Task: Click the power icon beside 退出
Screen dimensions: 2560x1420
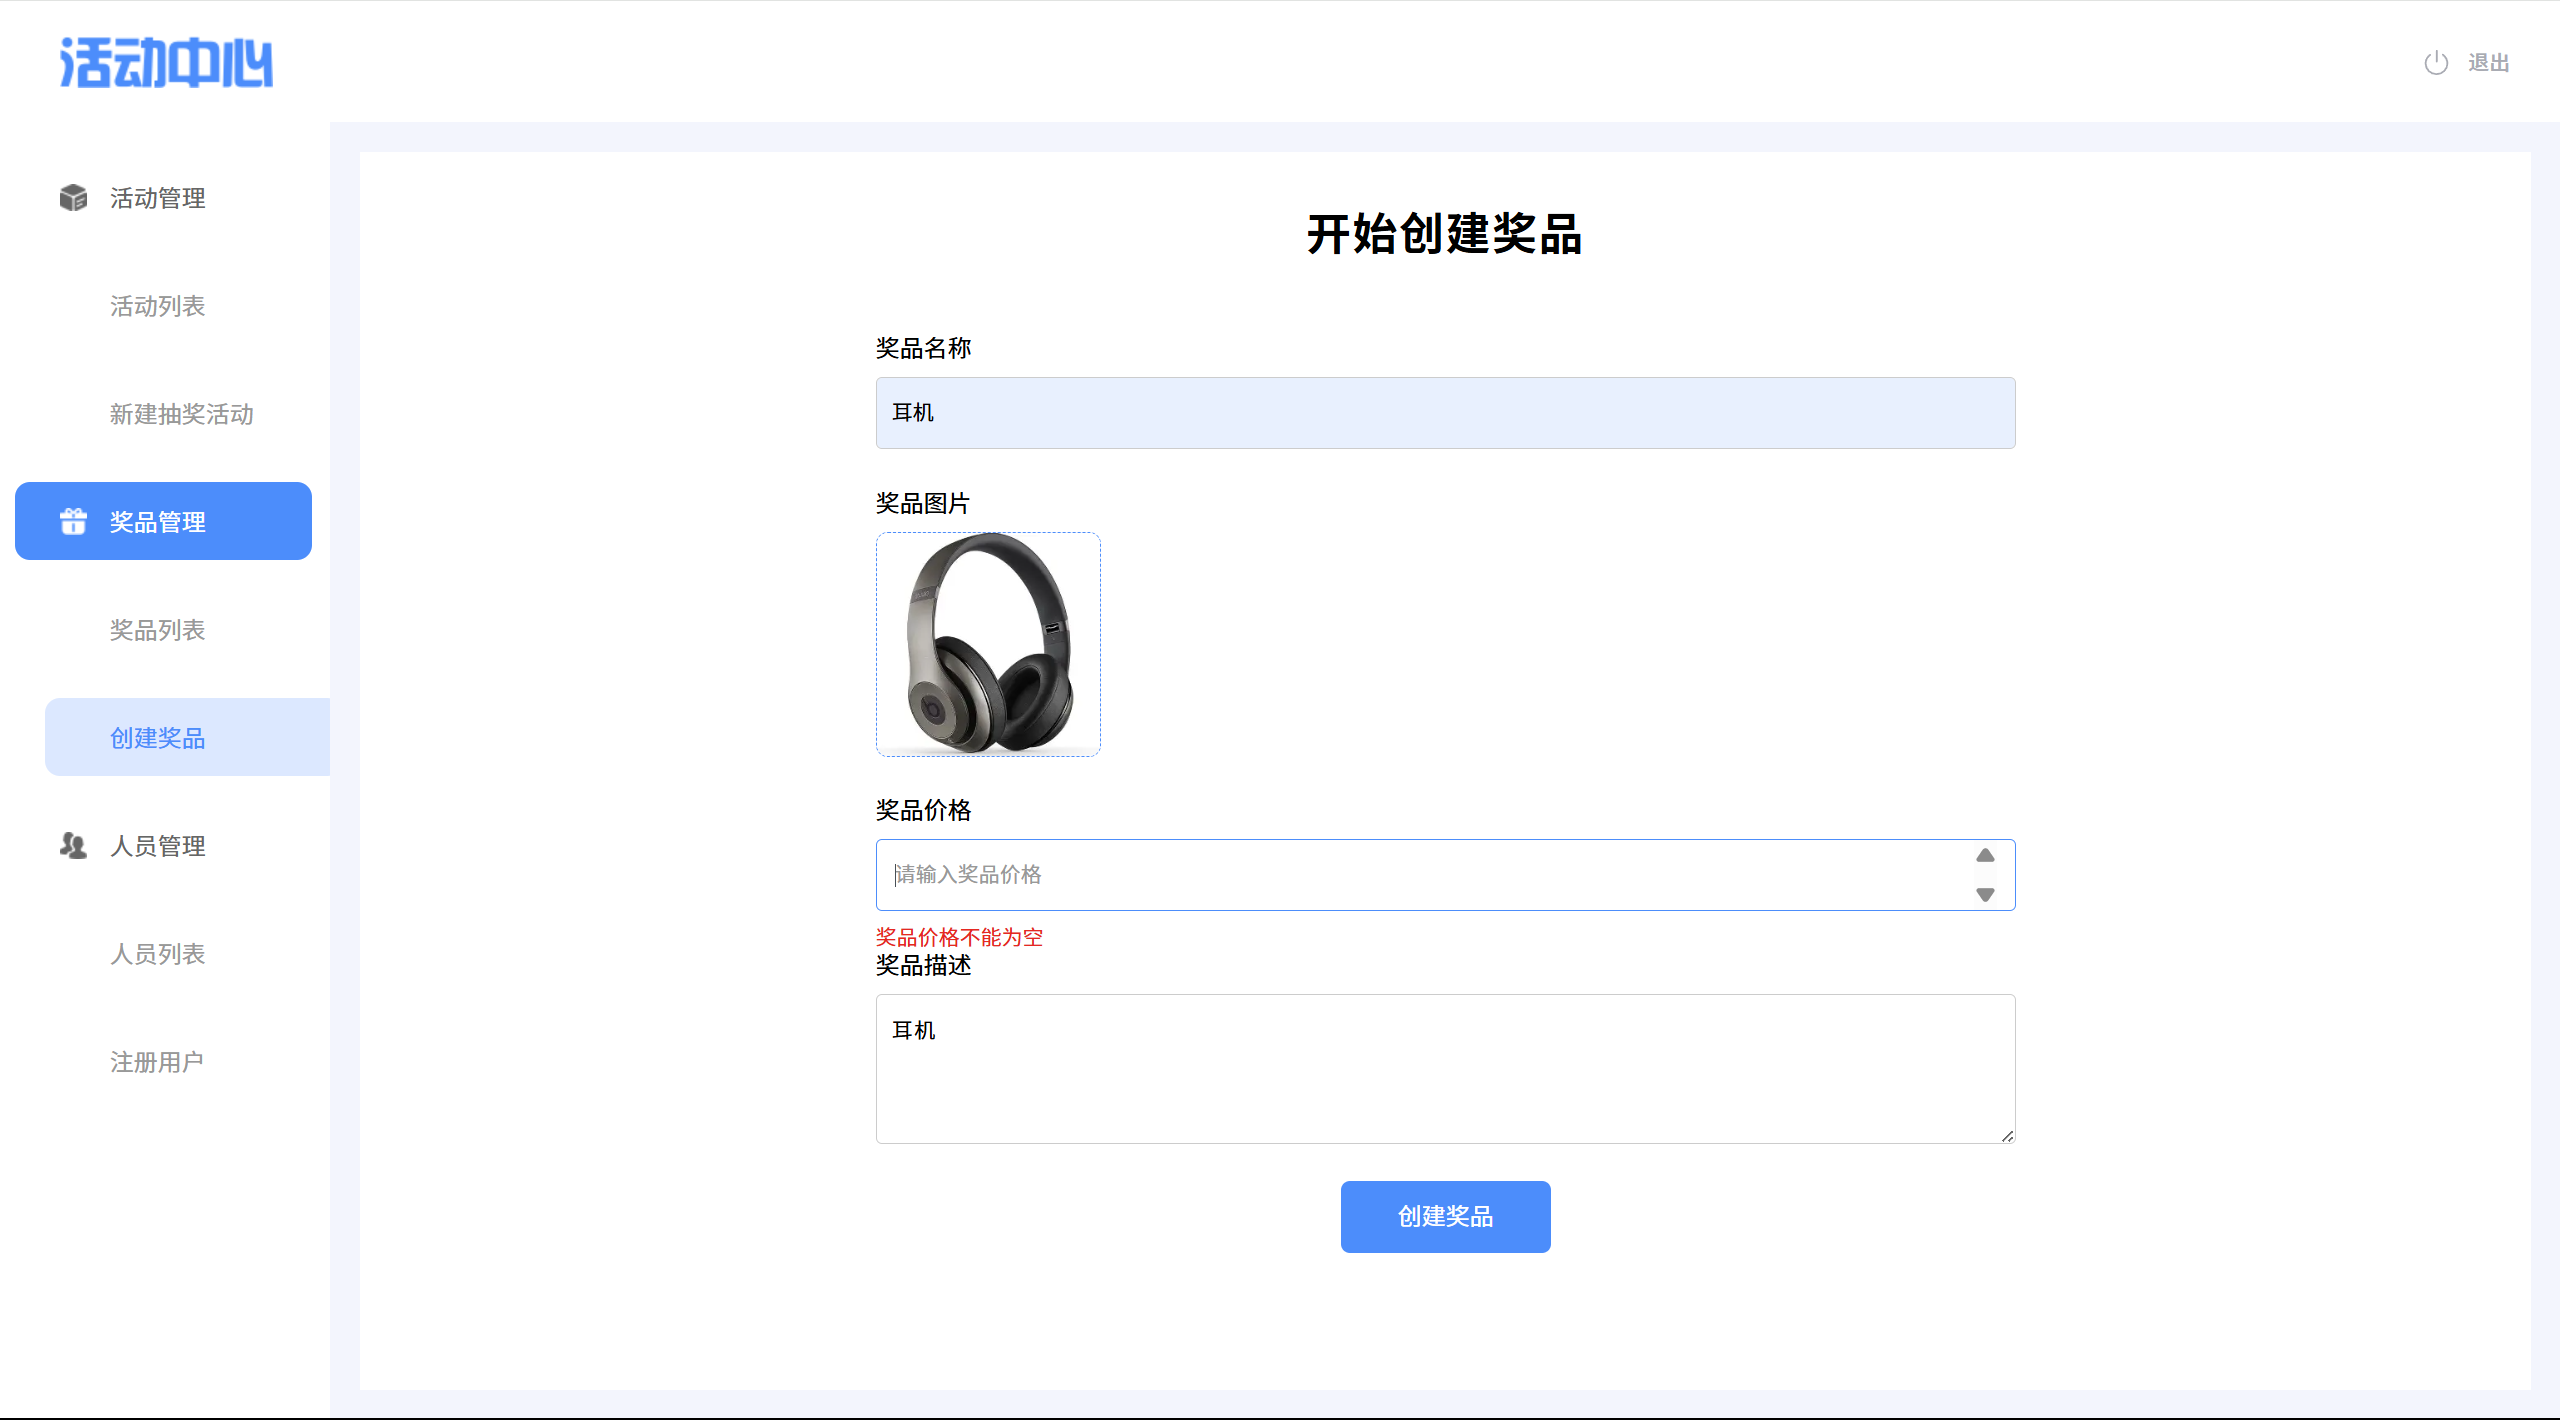Action: pyautogui.click(x=2436, y=63)
